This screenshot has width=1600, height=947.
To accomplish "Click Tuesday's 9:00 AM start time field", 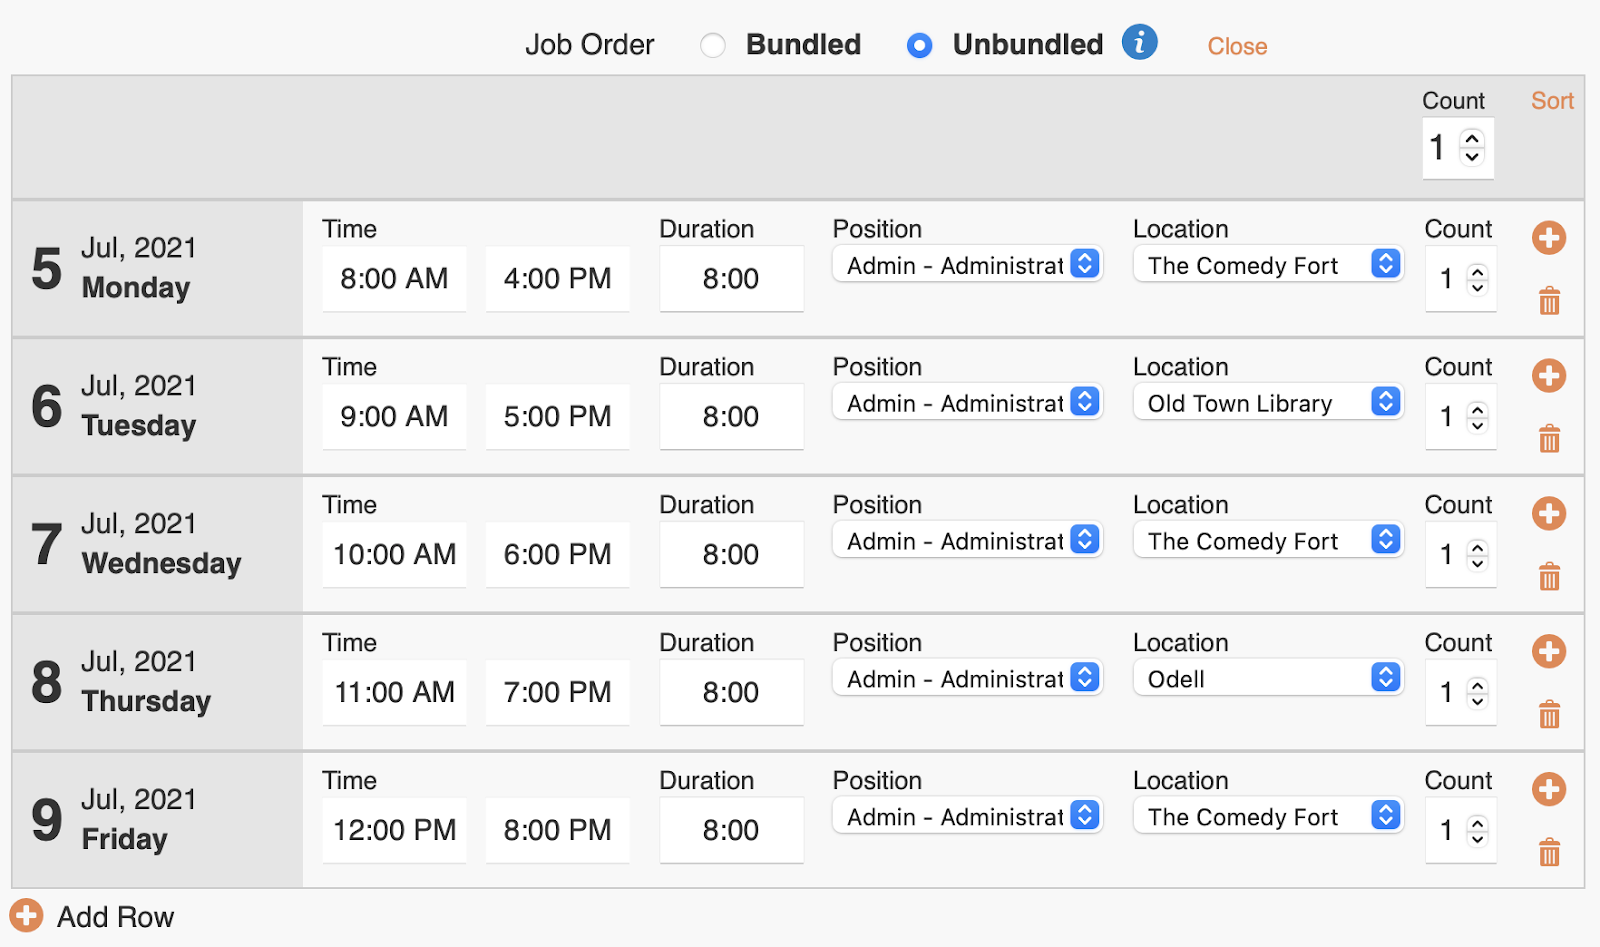I will coord(394,417).
